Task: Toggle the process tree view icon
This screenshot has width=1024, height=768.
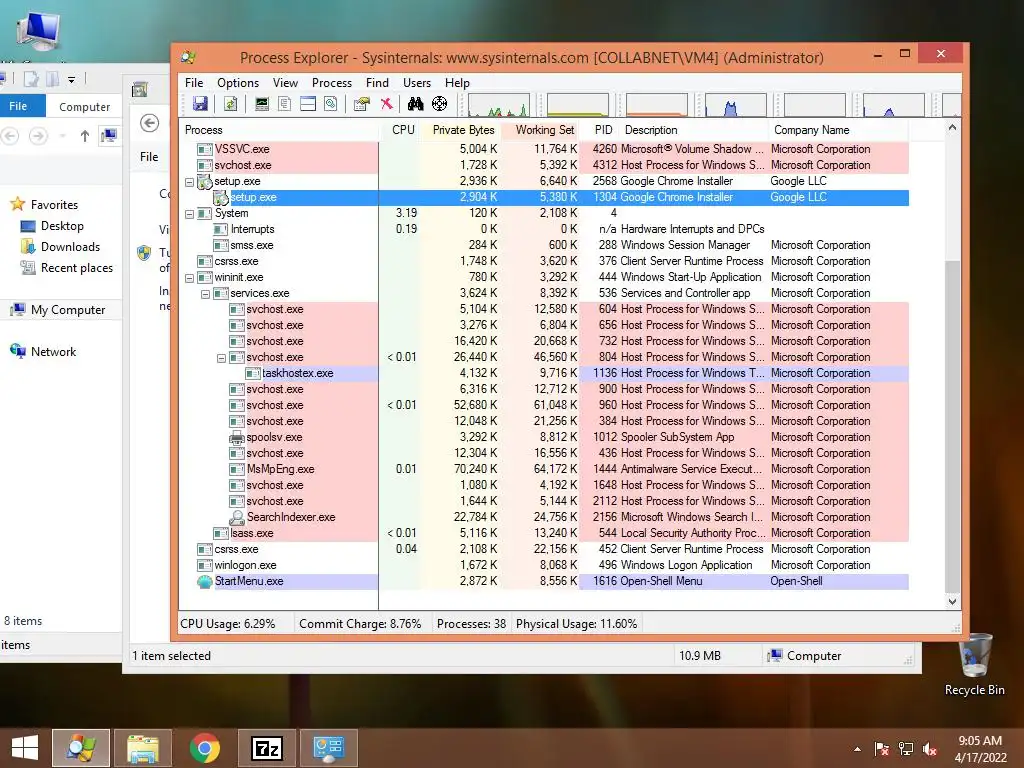Action: click(x=285, y=104)
